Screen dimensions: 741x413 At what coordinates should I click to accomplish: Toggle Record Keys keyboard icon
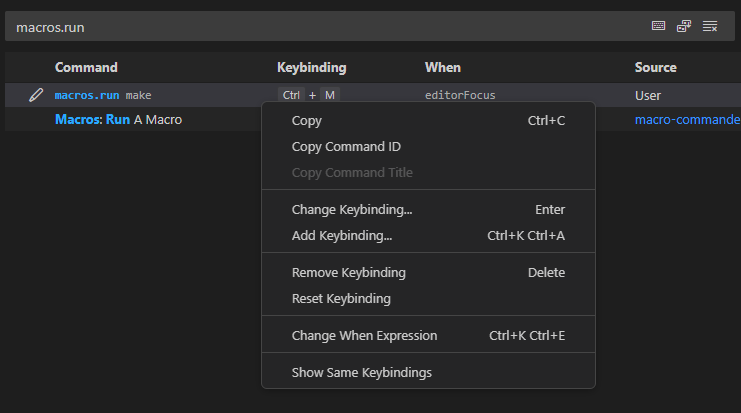click(658, 26)
